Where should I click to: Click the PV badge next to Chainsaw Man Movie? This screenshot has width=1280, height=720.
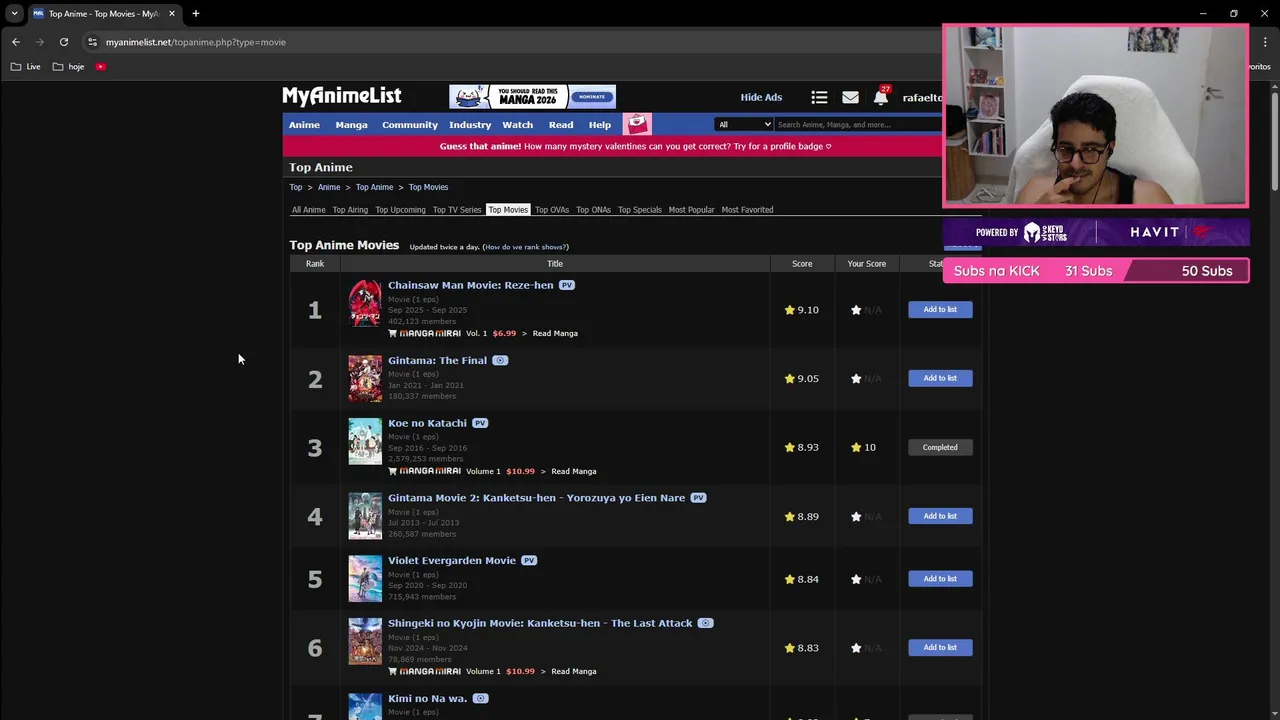567,285
